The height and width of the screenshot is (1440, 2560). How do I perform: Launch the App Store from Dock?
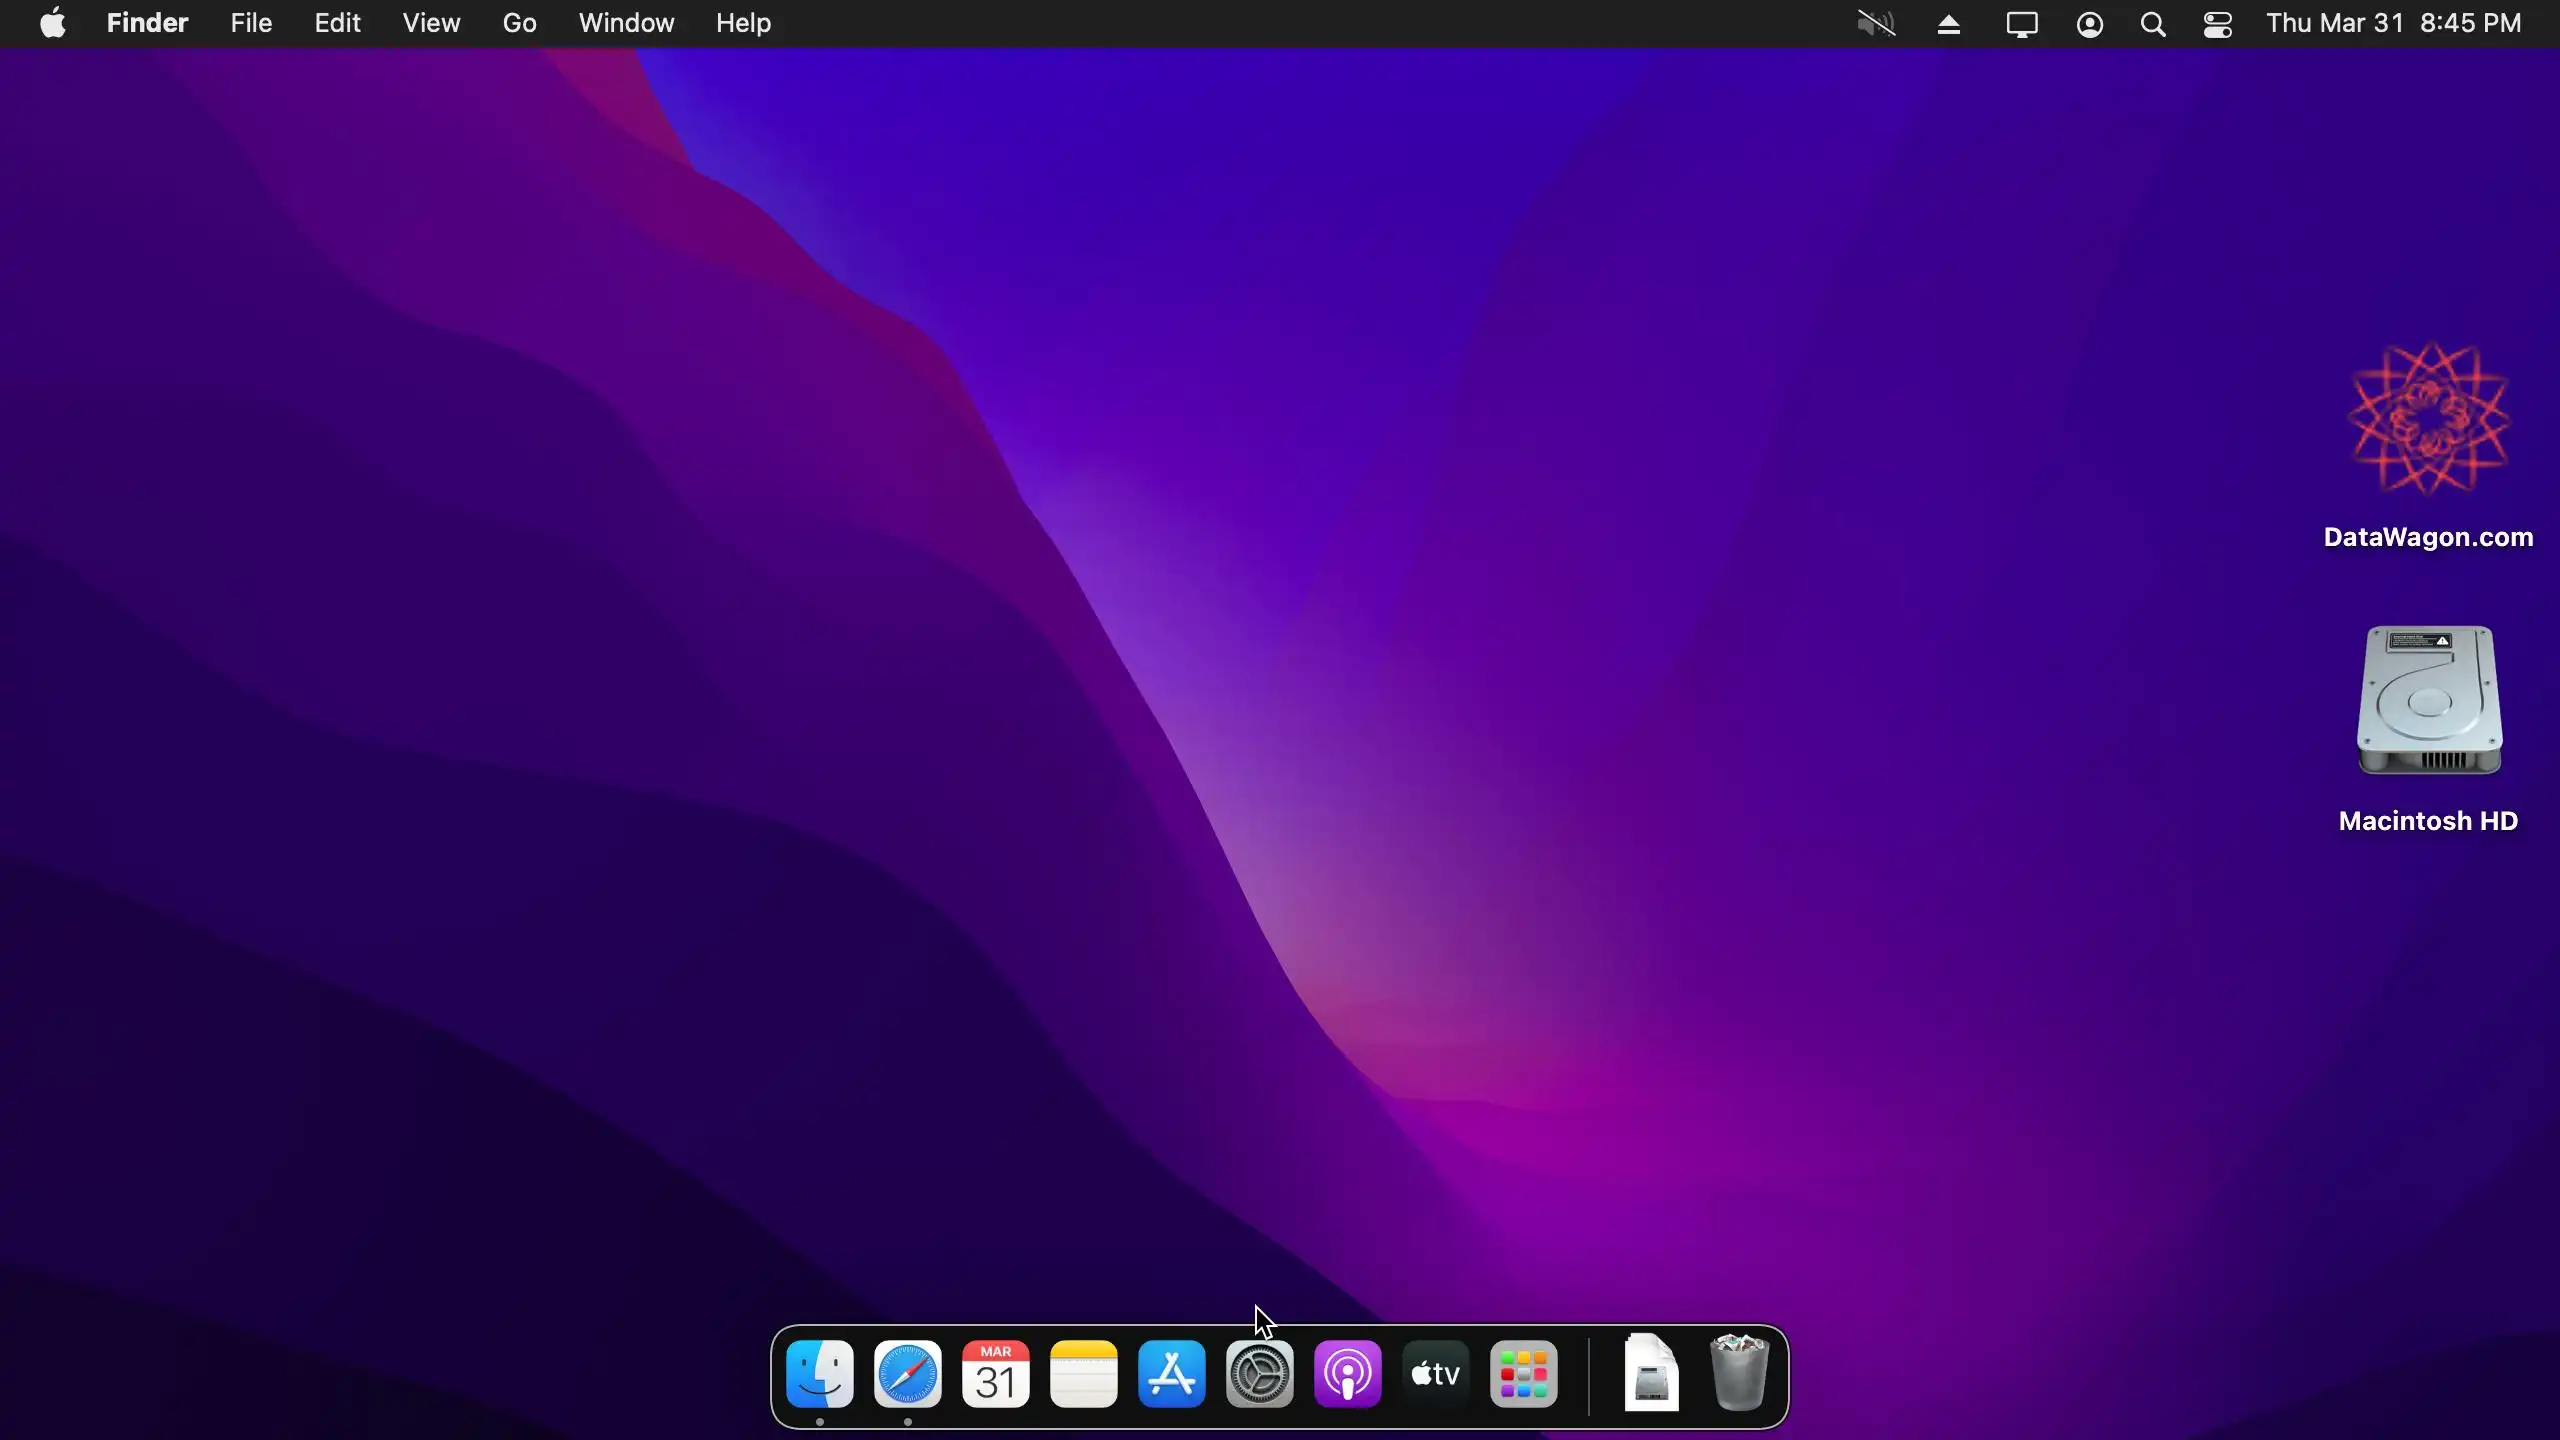point(1171,1374)
